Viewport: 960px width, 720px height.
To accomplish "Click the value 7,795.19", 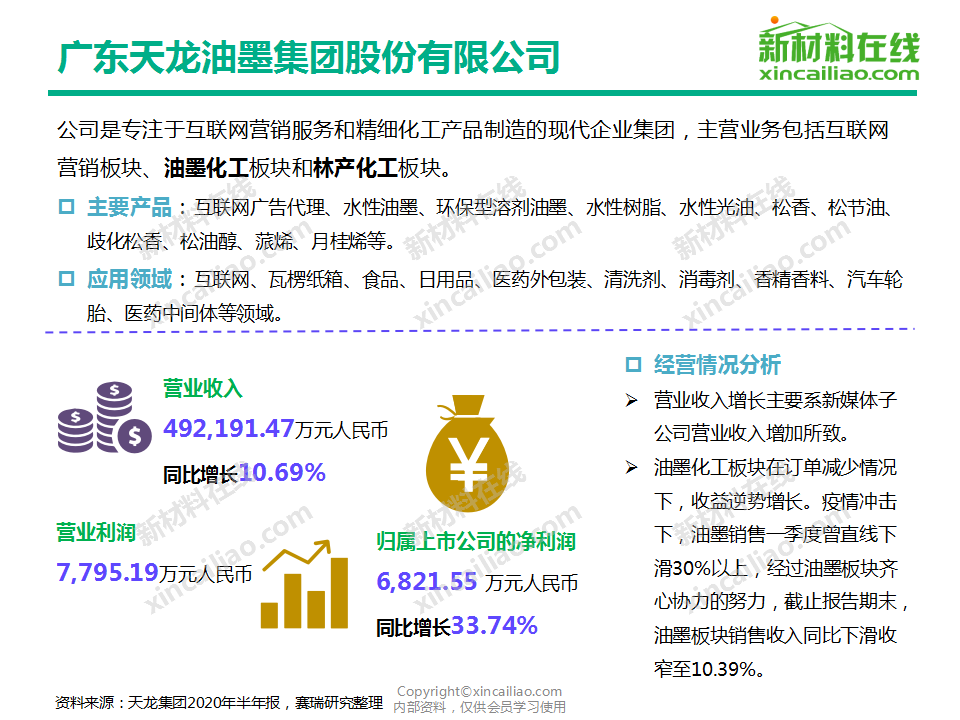I will [x=108, y=572].
